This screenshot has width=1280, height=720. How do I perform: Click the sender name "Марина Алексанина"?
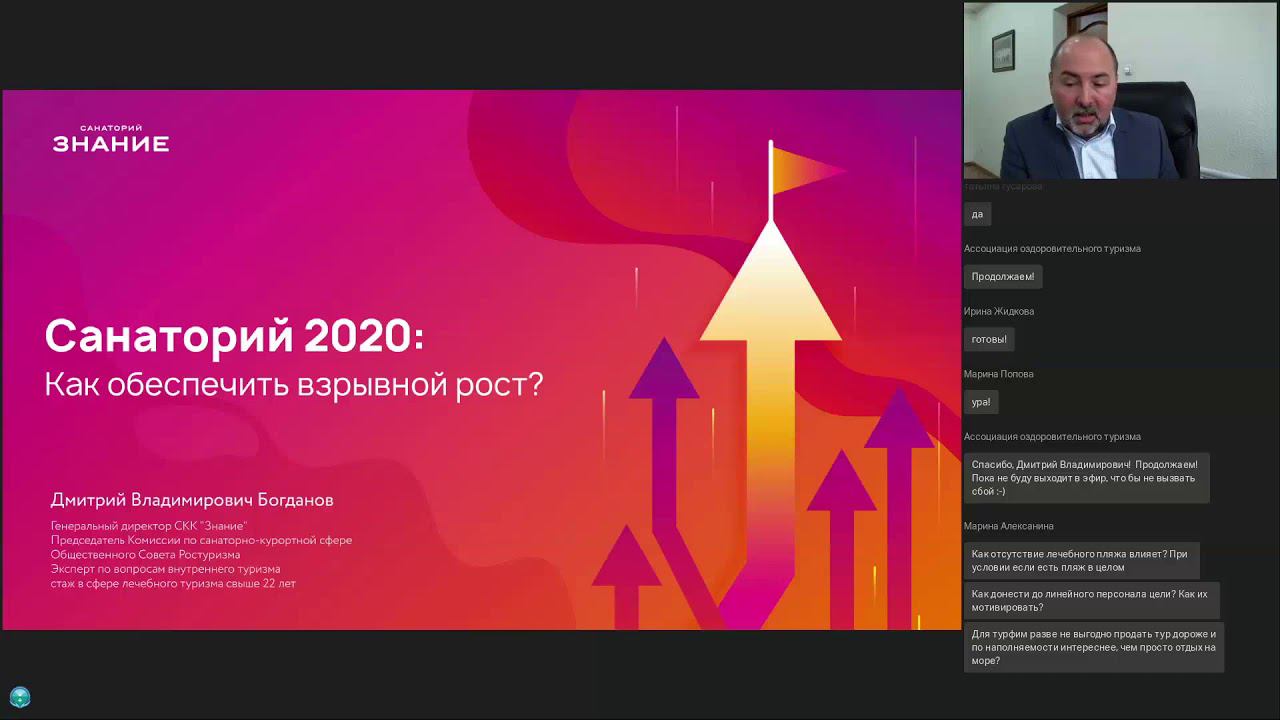pyautogui.click(x=1009, y=526)
